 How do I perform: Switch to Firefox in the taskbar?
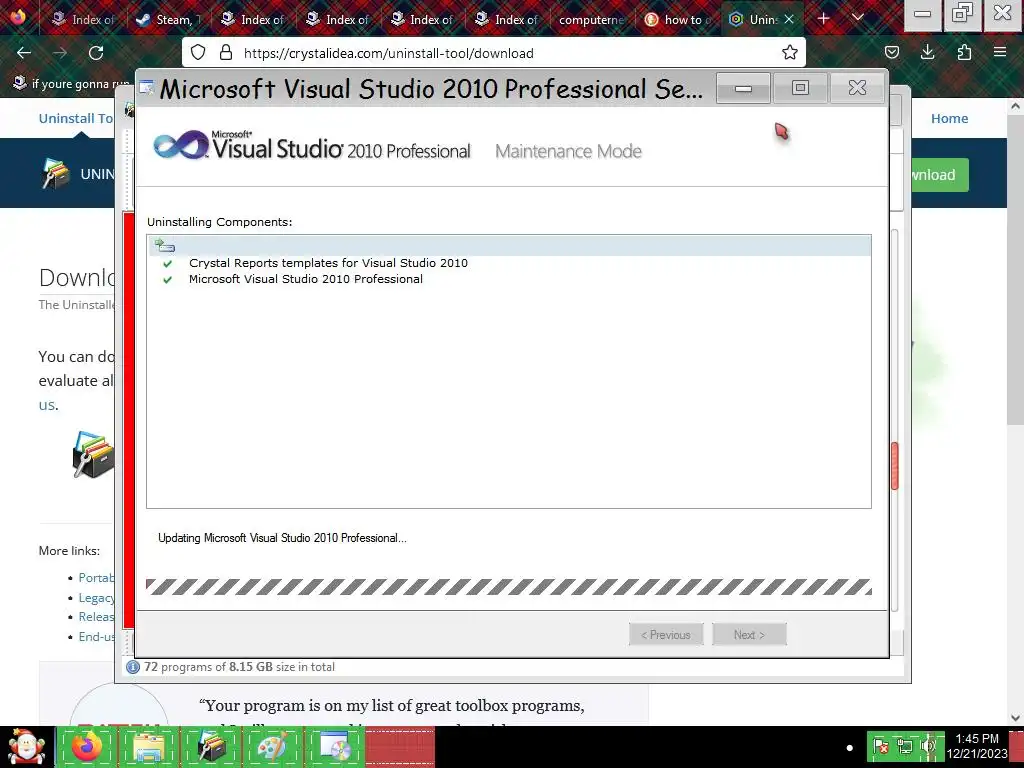[86, 746]
